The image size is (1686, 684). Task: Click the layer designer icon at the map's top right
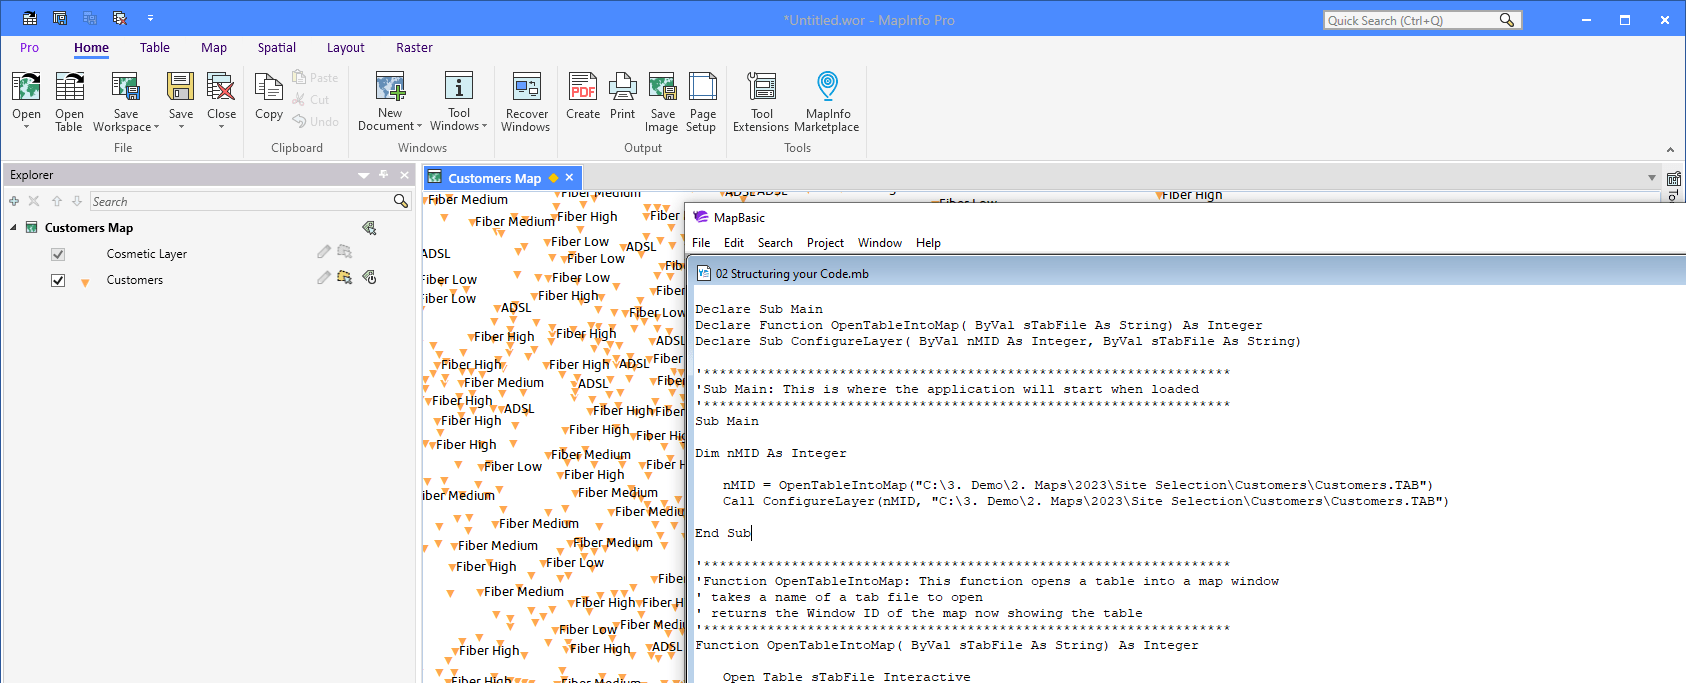click(x=1673, y=179)
